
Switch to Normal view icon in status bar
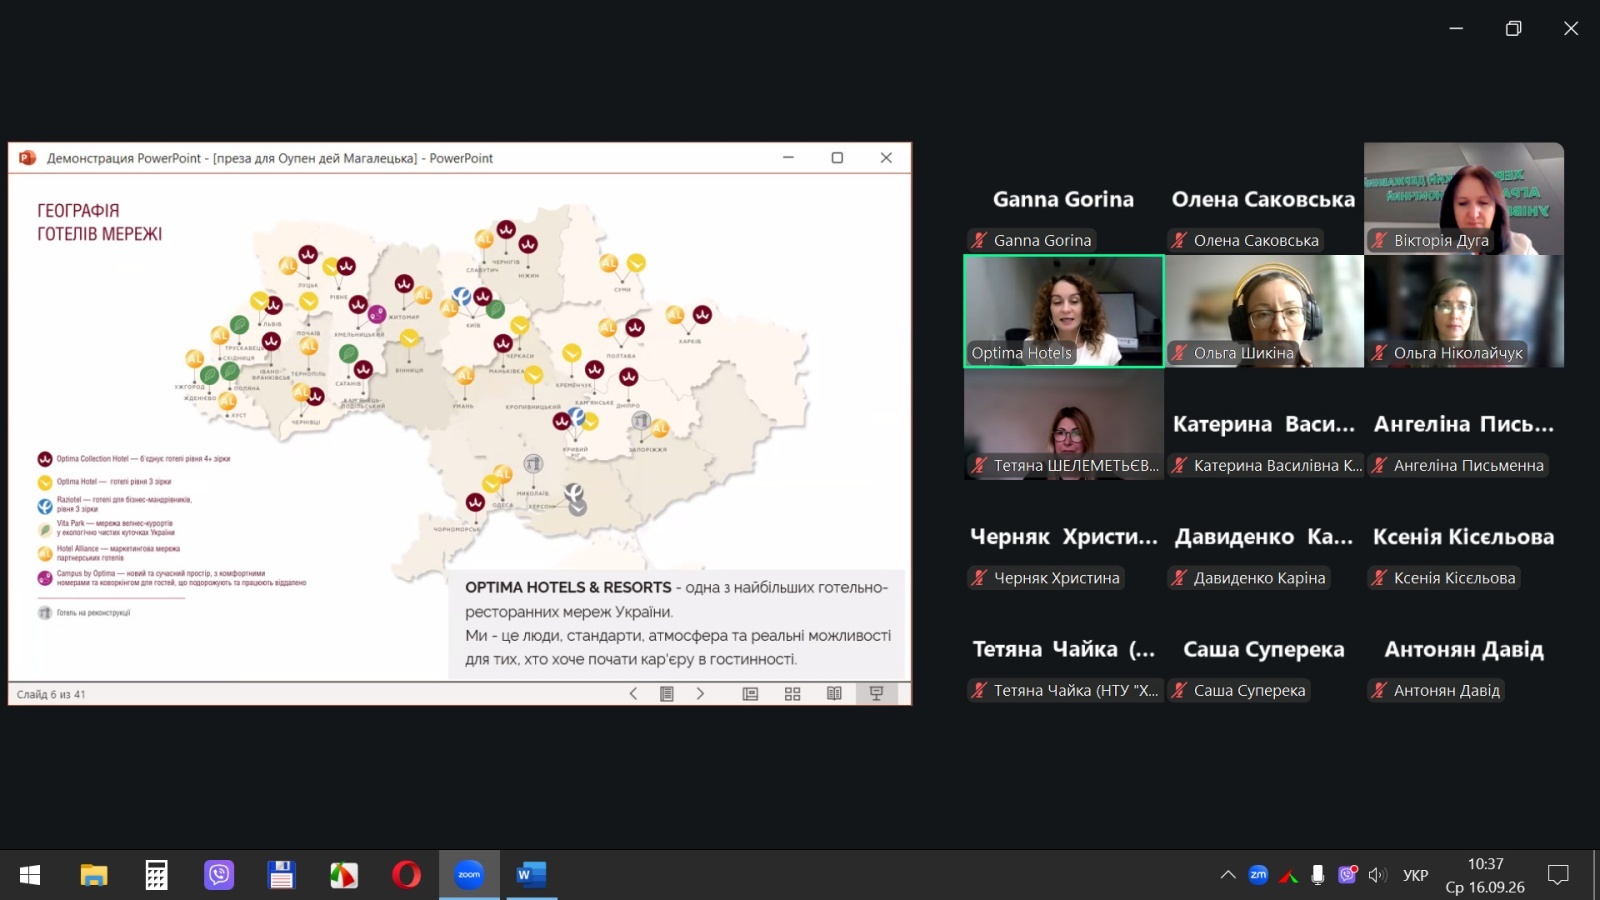(750, 694)
